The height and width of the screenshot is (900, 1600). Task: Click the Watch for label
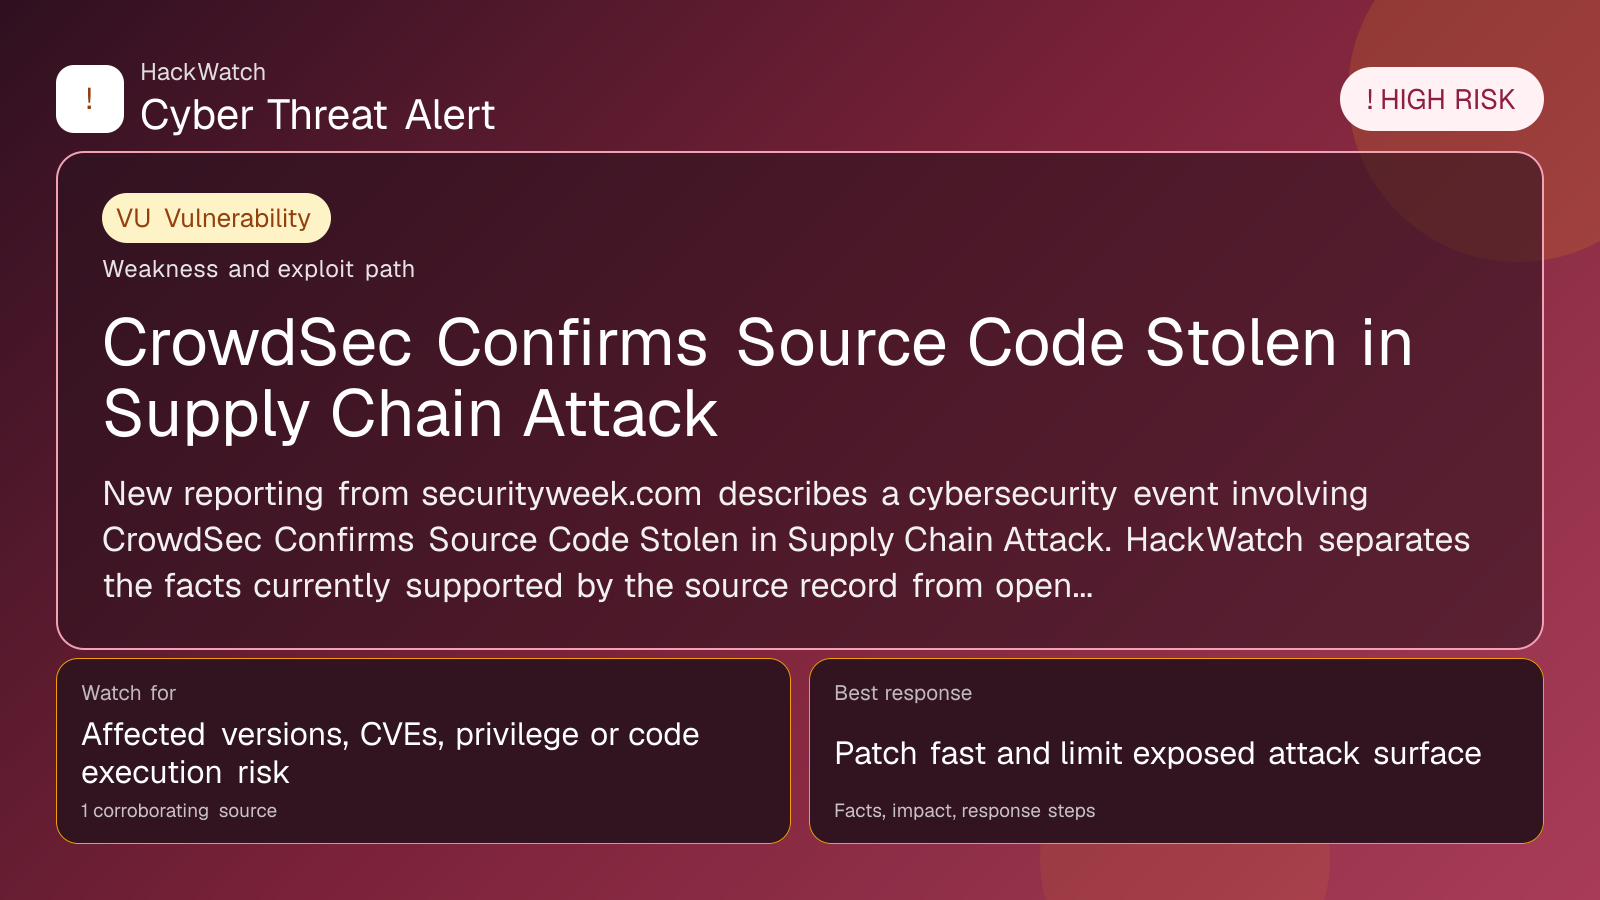[x=129, y=693]
